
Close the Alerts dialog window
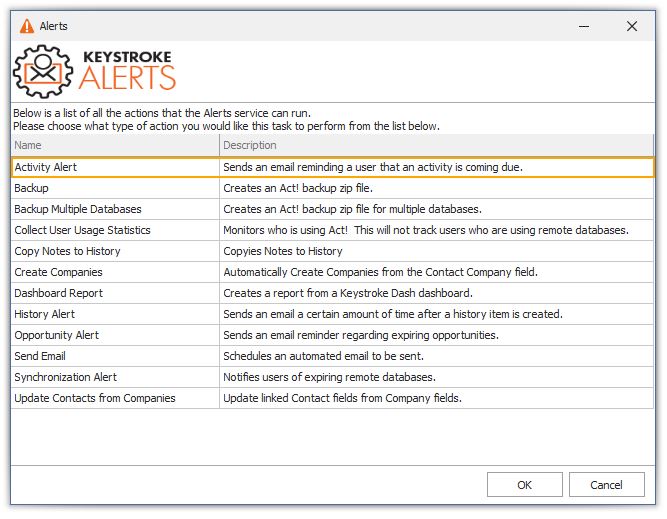tap(632, 26)
